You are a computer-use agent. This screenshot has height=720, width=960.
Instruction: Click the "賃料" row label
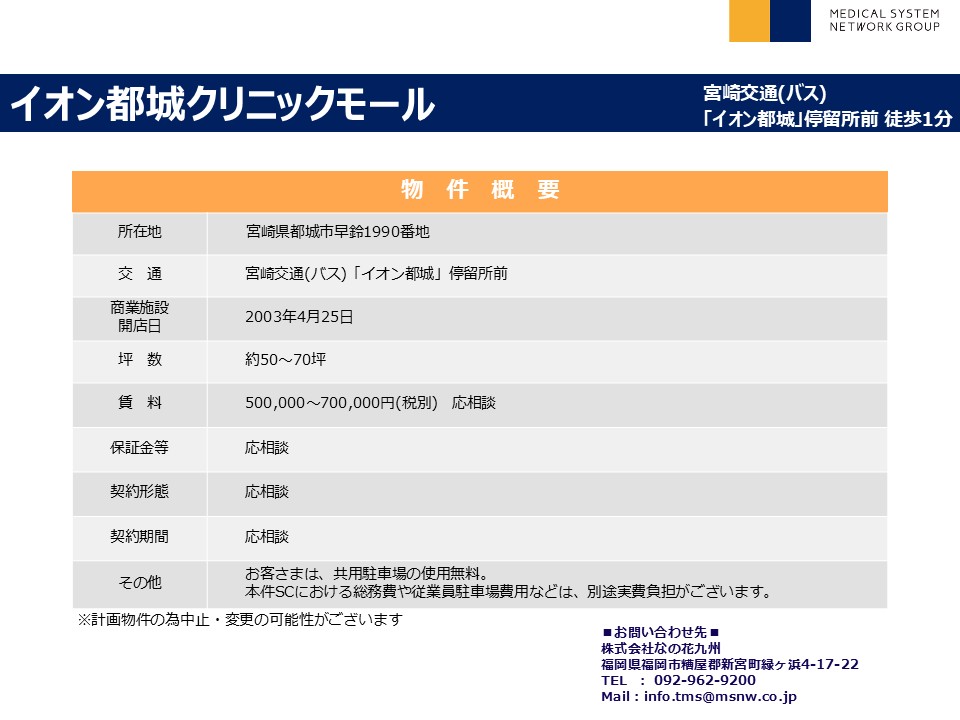[140, 403]
